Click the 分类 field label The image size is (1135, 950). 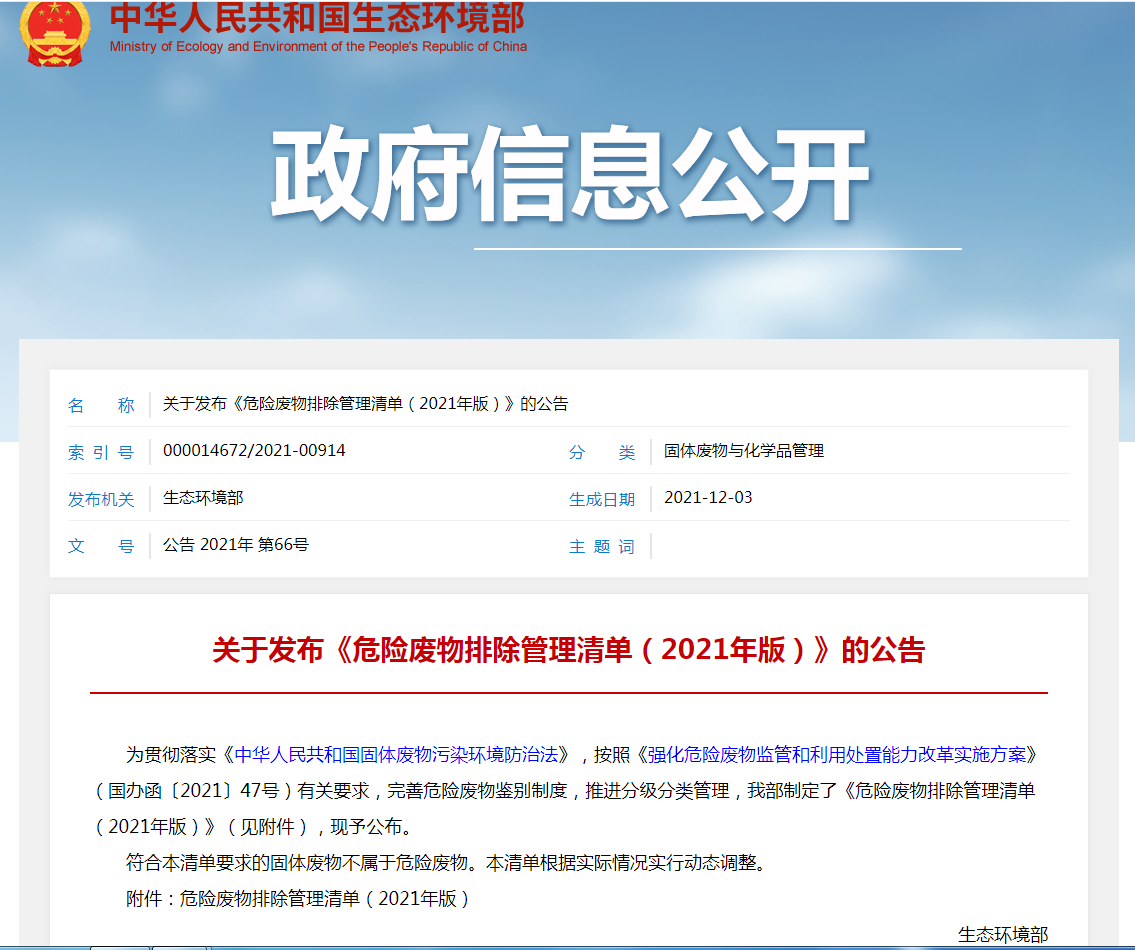click(602, 452)
